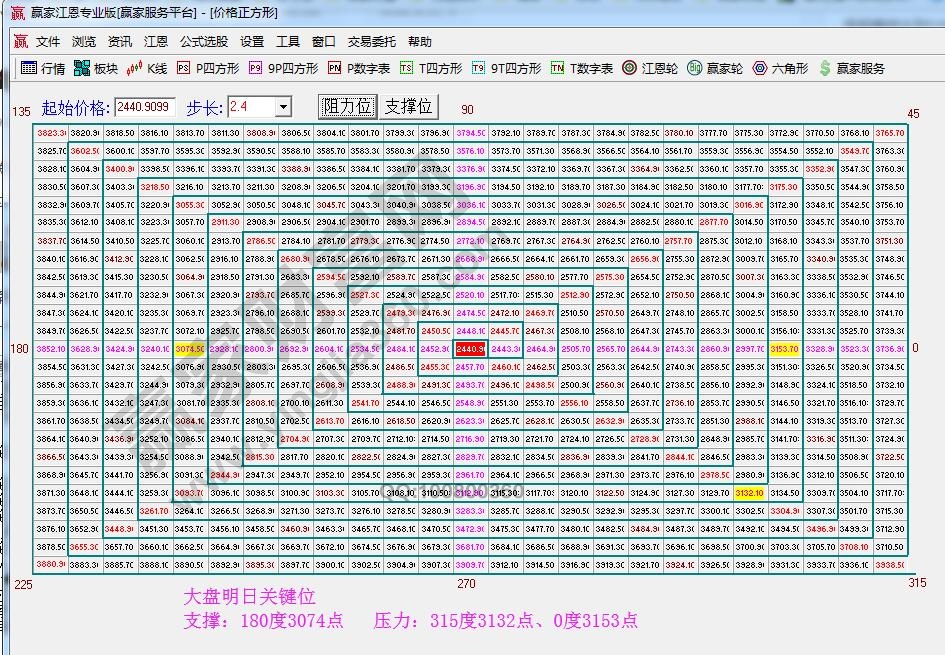
Task: Toggle the 阻力位 resistance level display
Action: 346,106
